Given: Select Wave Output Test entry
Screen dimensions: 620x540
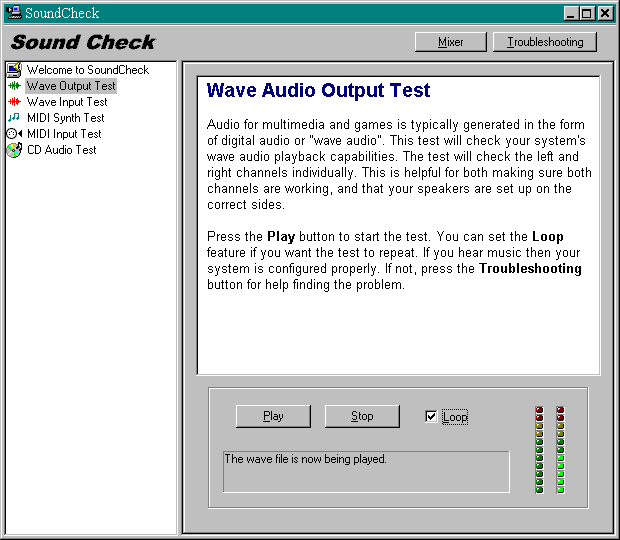Looking at the screenshot, I should 71,86.
